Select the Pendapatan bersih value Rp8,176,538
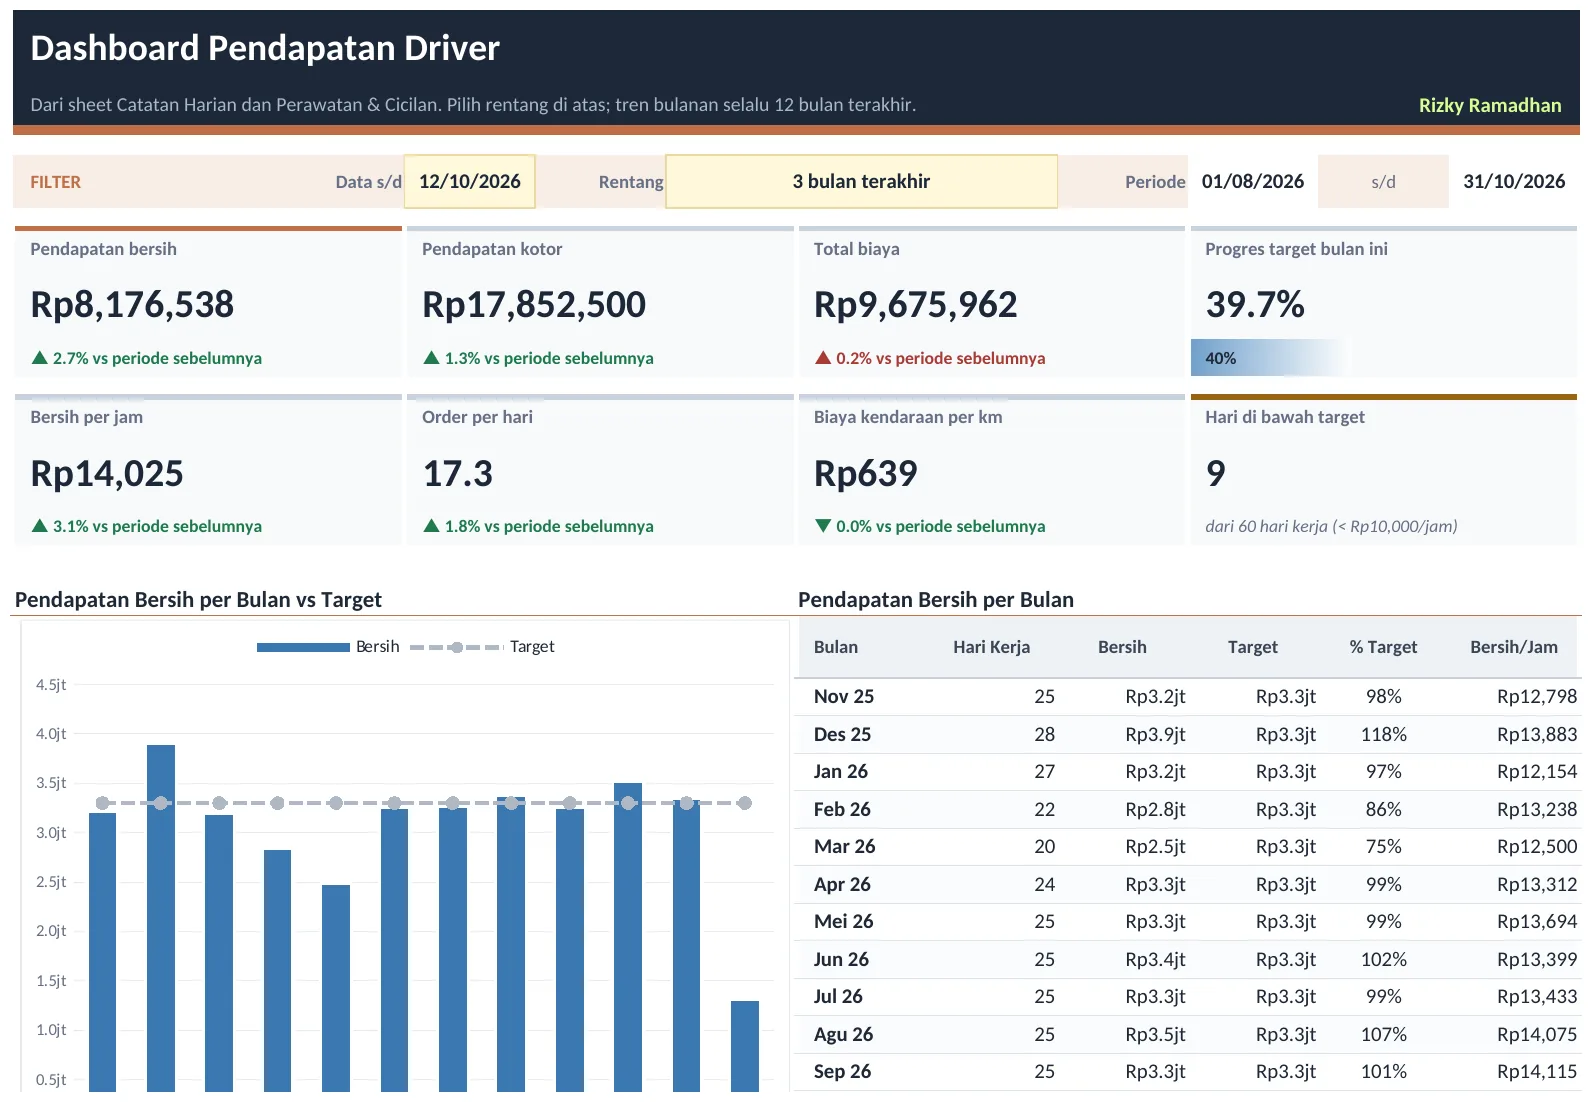Image resolution: width=1592 pixels, height=1102 pixels. click(x=132, y=304)
